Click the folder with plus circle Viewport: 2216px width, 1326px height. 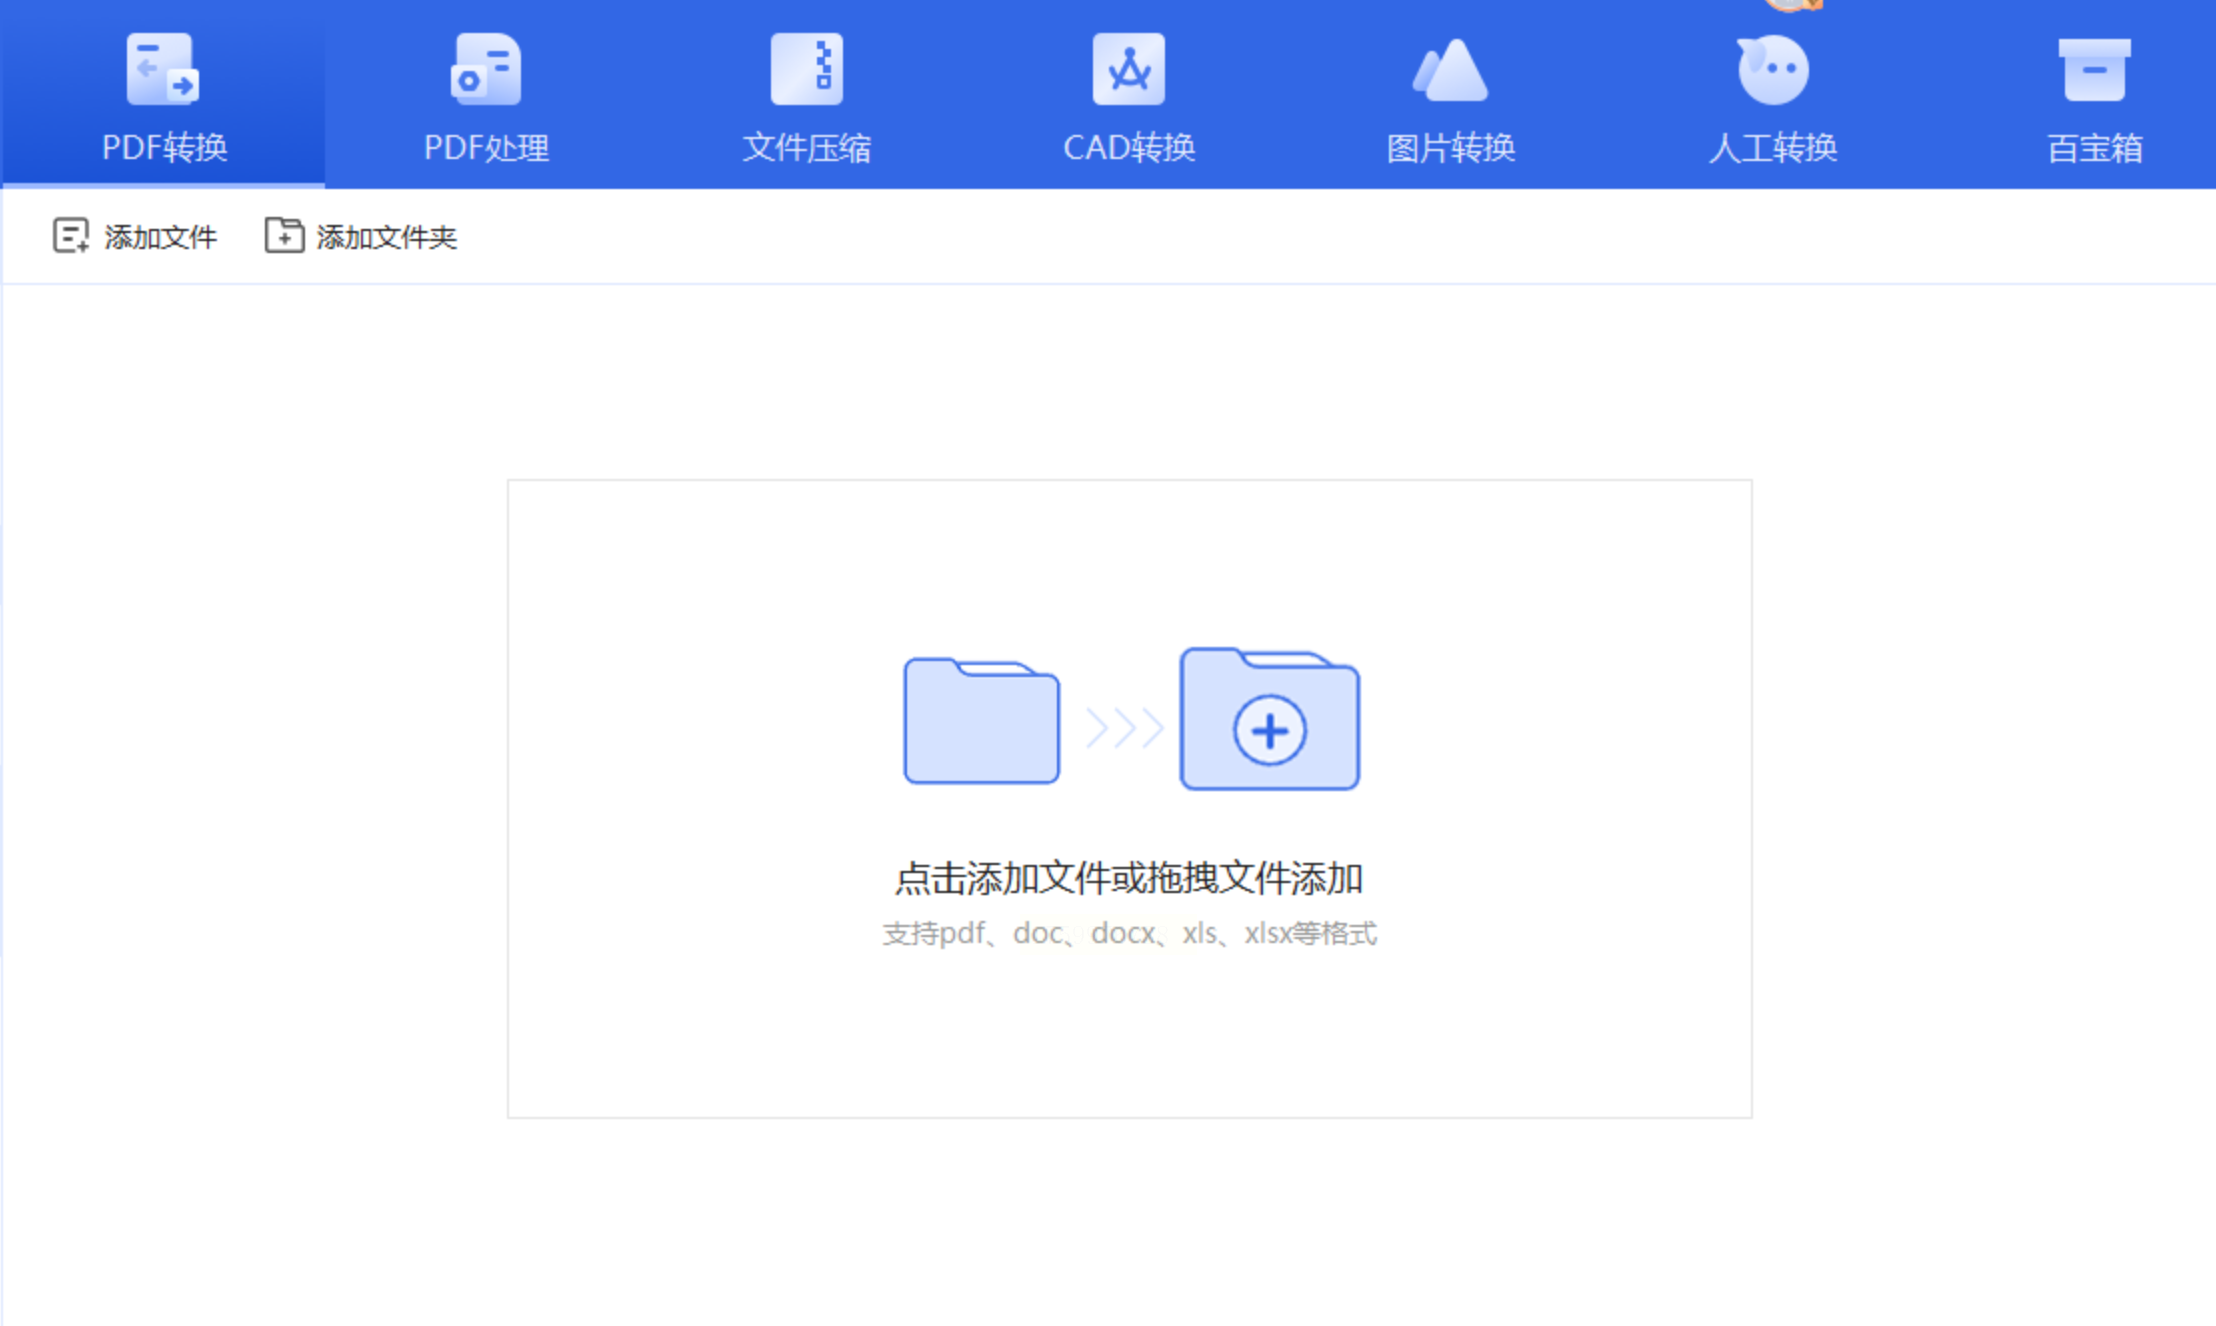[1269, 720]
